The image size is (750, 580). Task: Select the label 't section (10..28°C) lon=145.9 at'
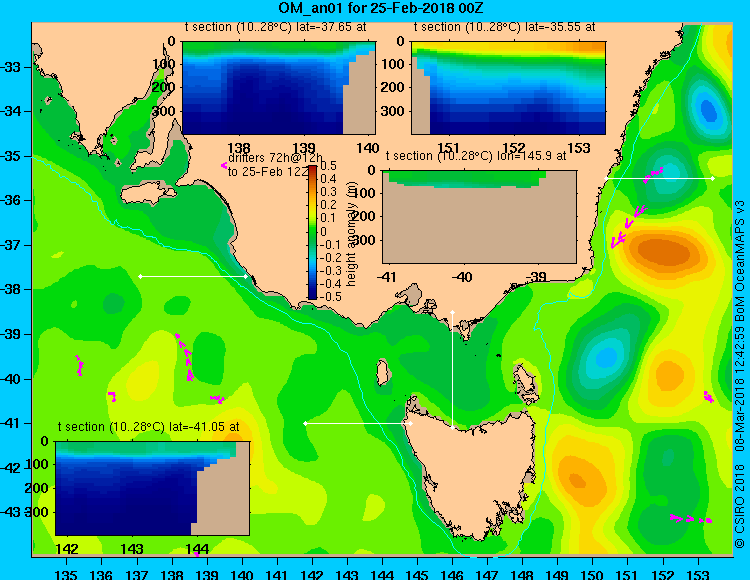coord(476,156)
